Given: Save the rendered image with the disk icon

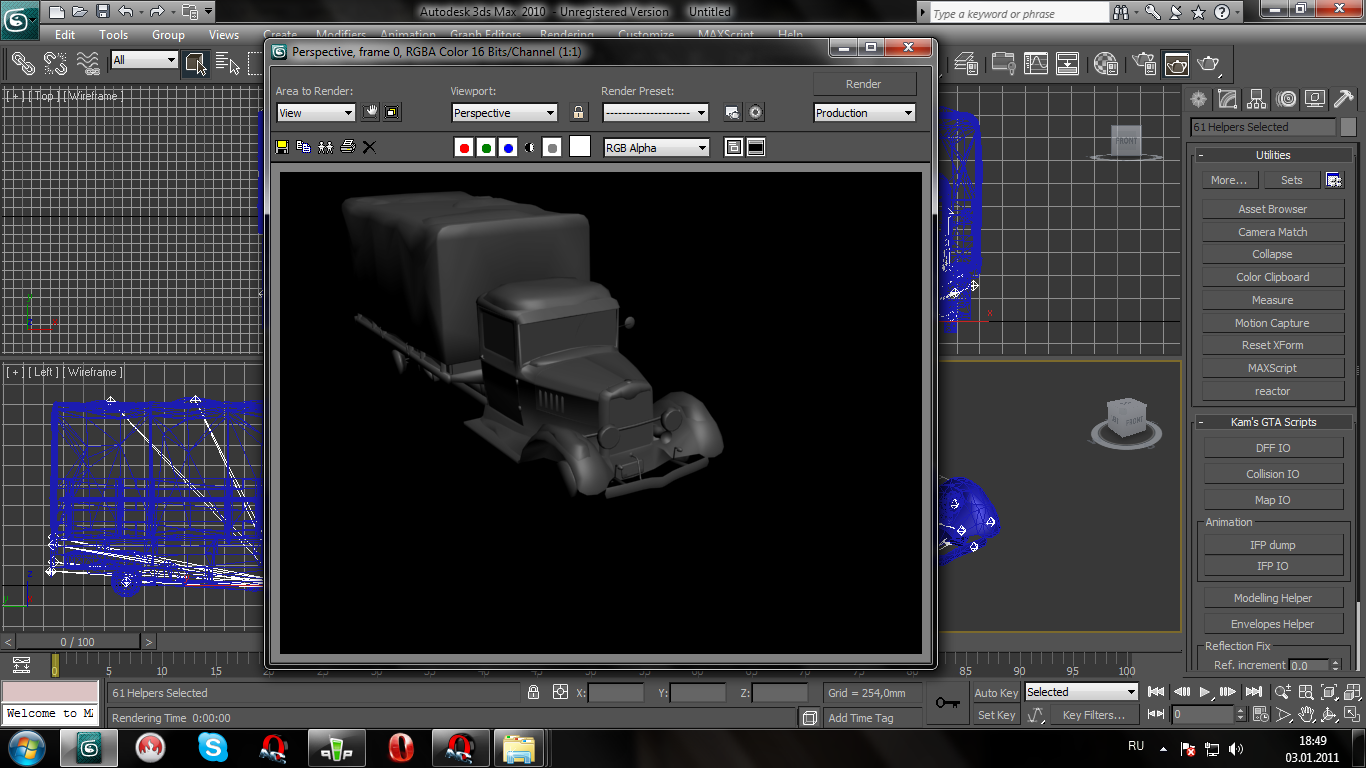Looking at the screenshot, I should [x=282, y=147].
